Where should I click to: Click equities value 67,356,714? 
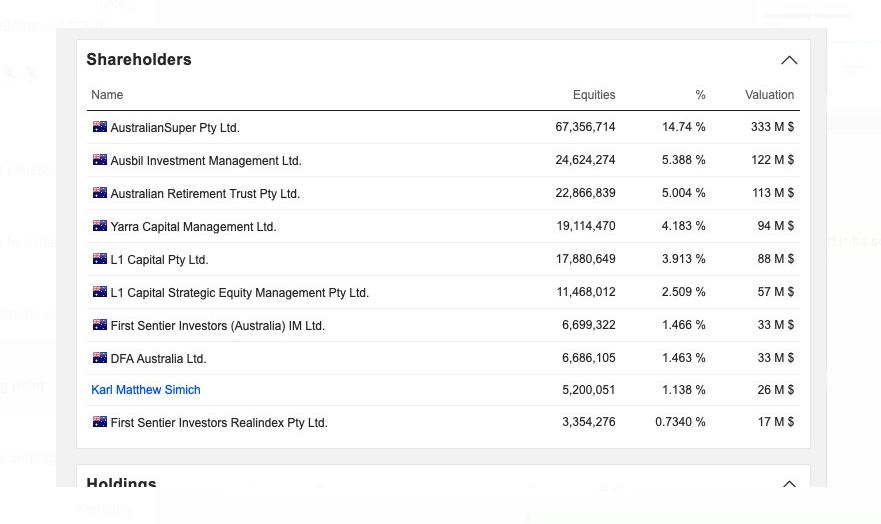coord(585,127)
